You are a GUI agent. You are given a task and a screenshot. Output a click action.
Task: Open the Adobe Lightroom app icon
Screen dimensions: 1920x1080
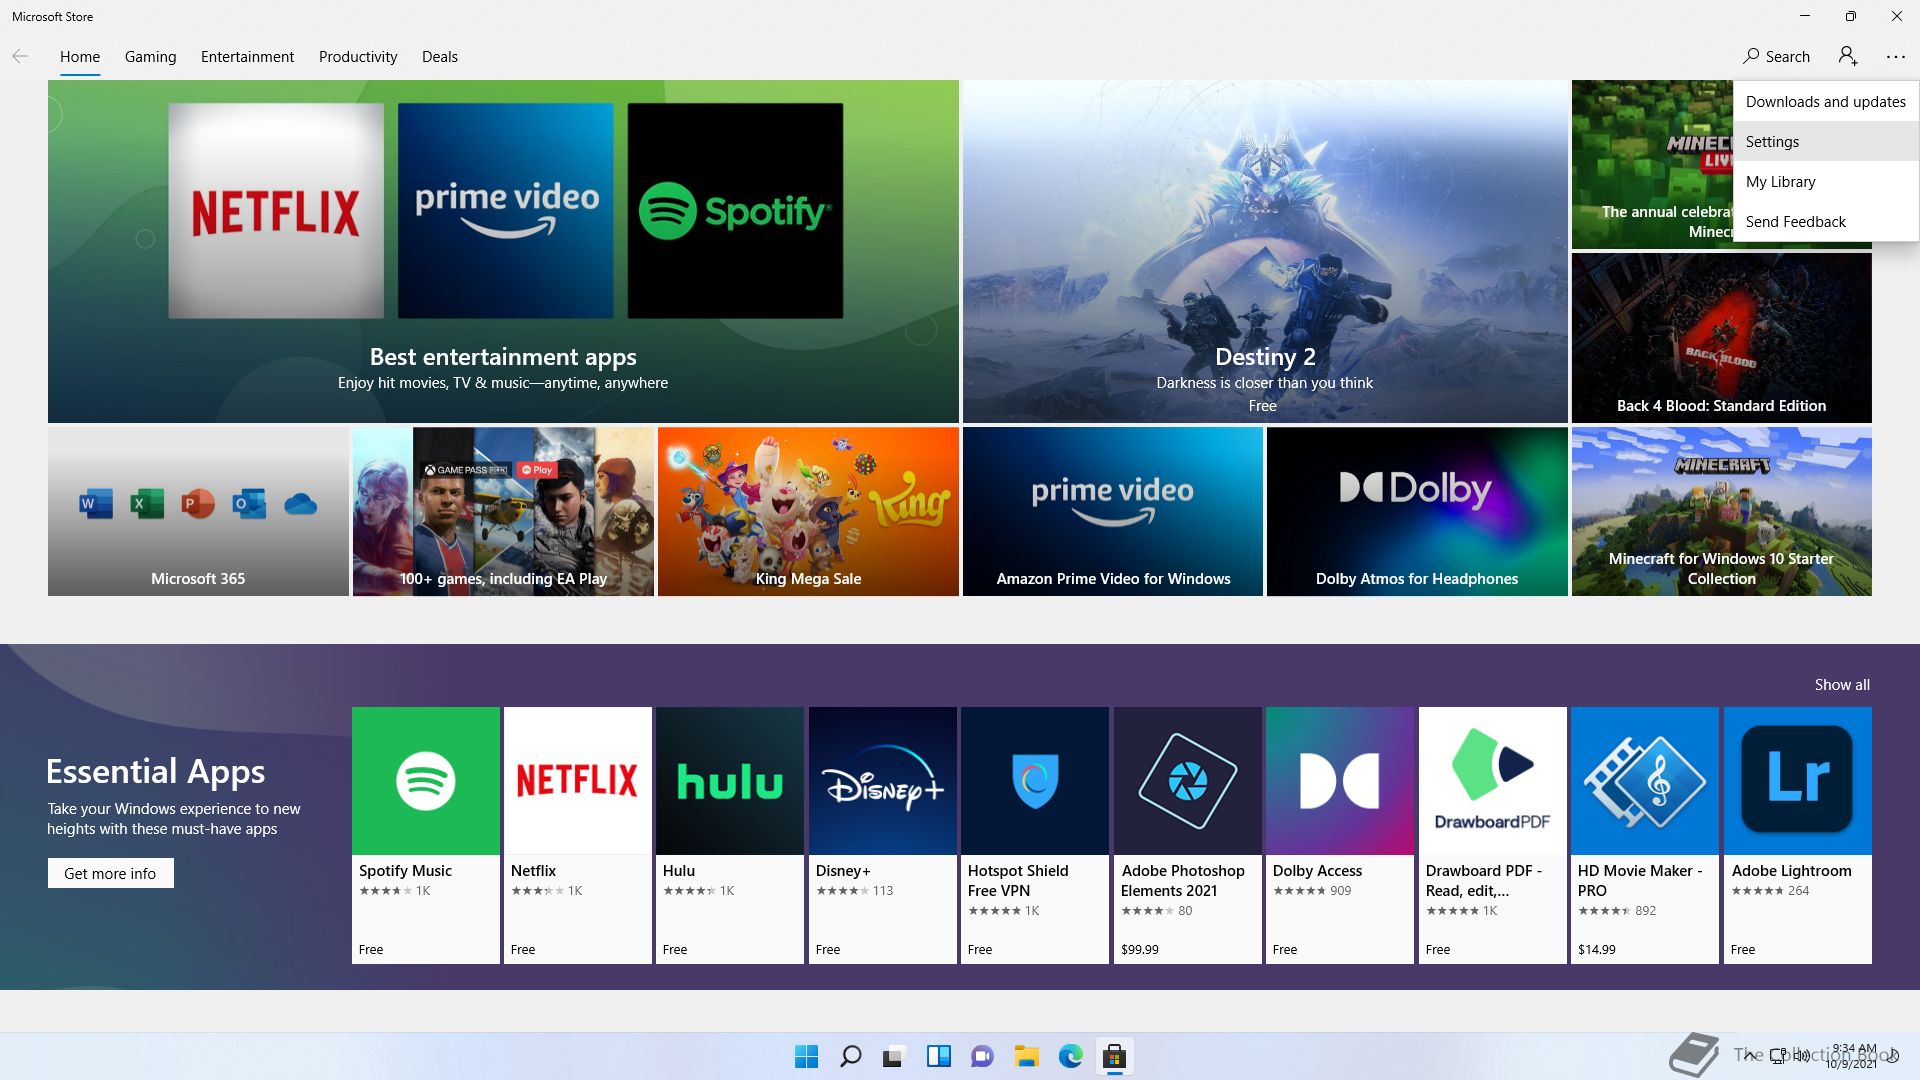pyautogui.click(x=1798, y=781)
